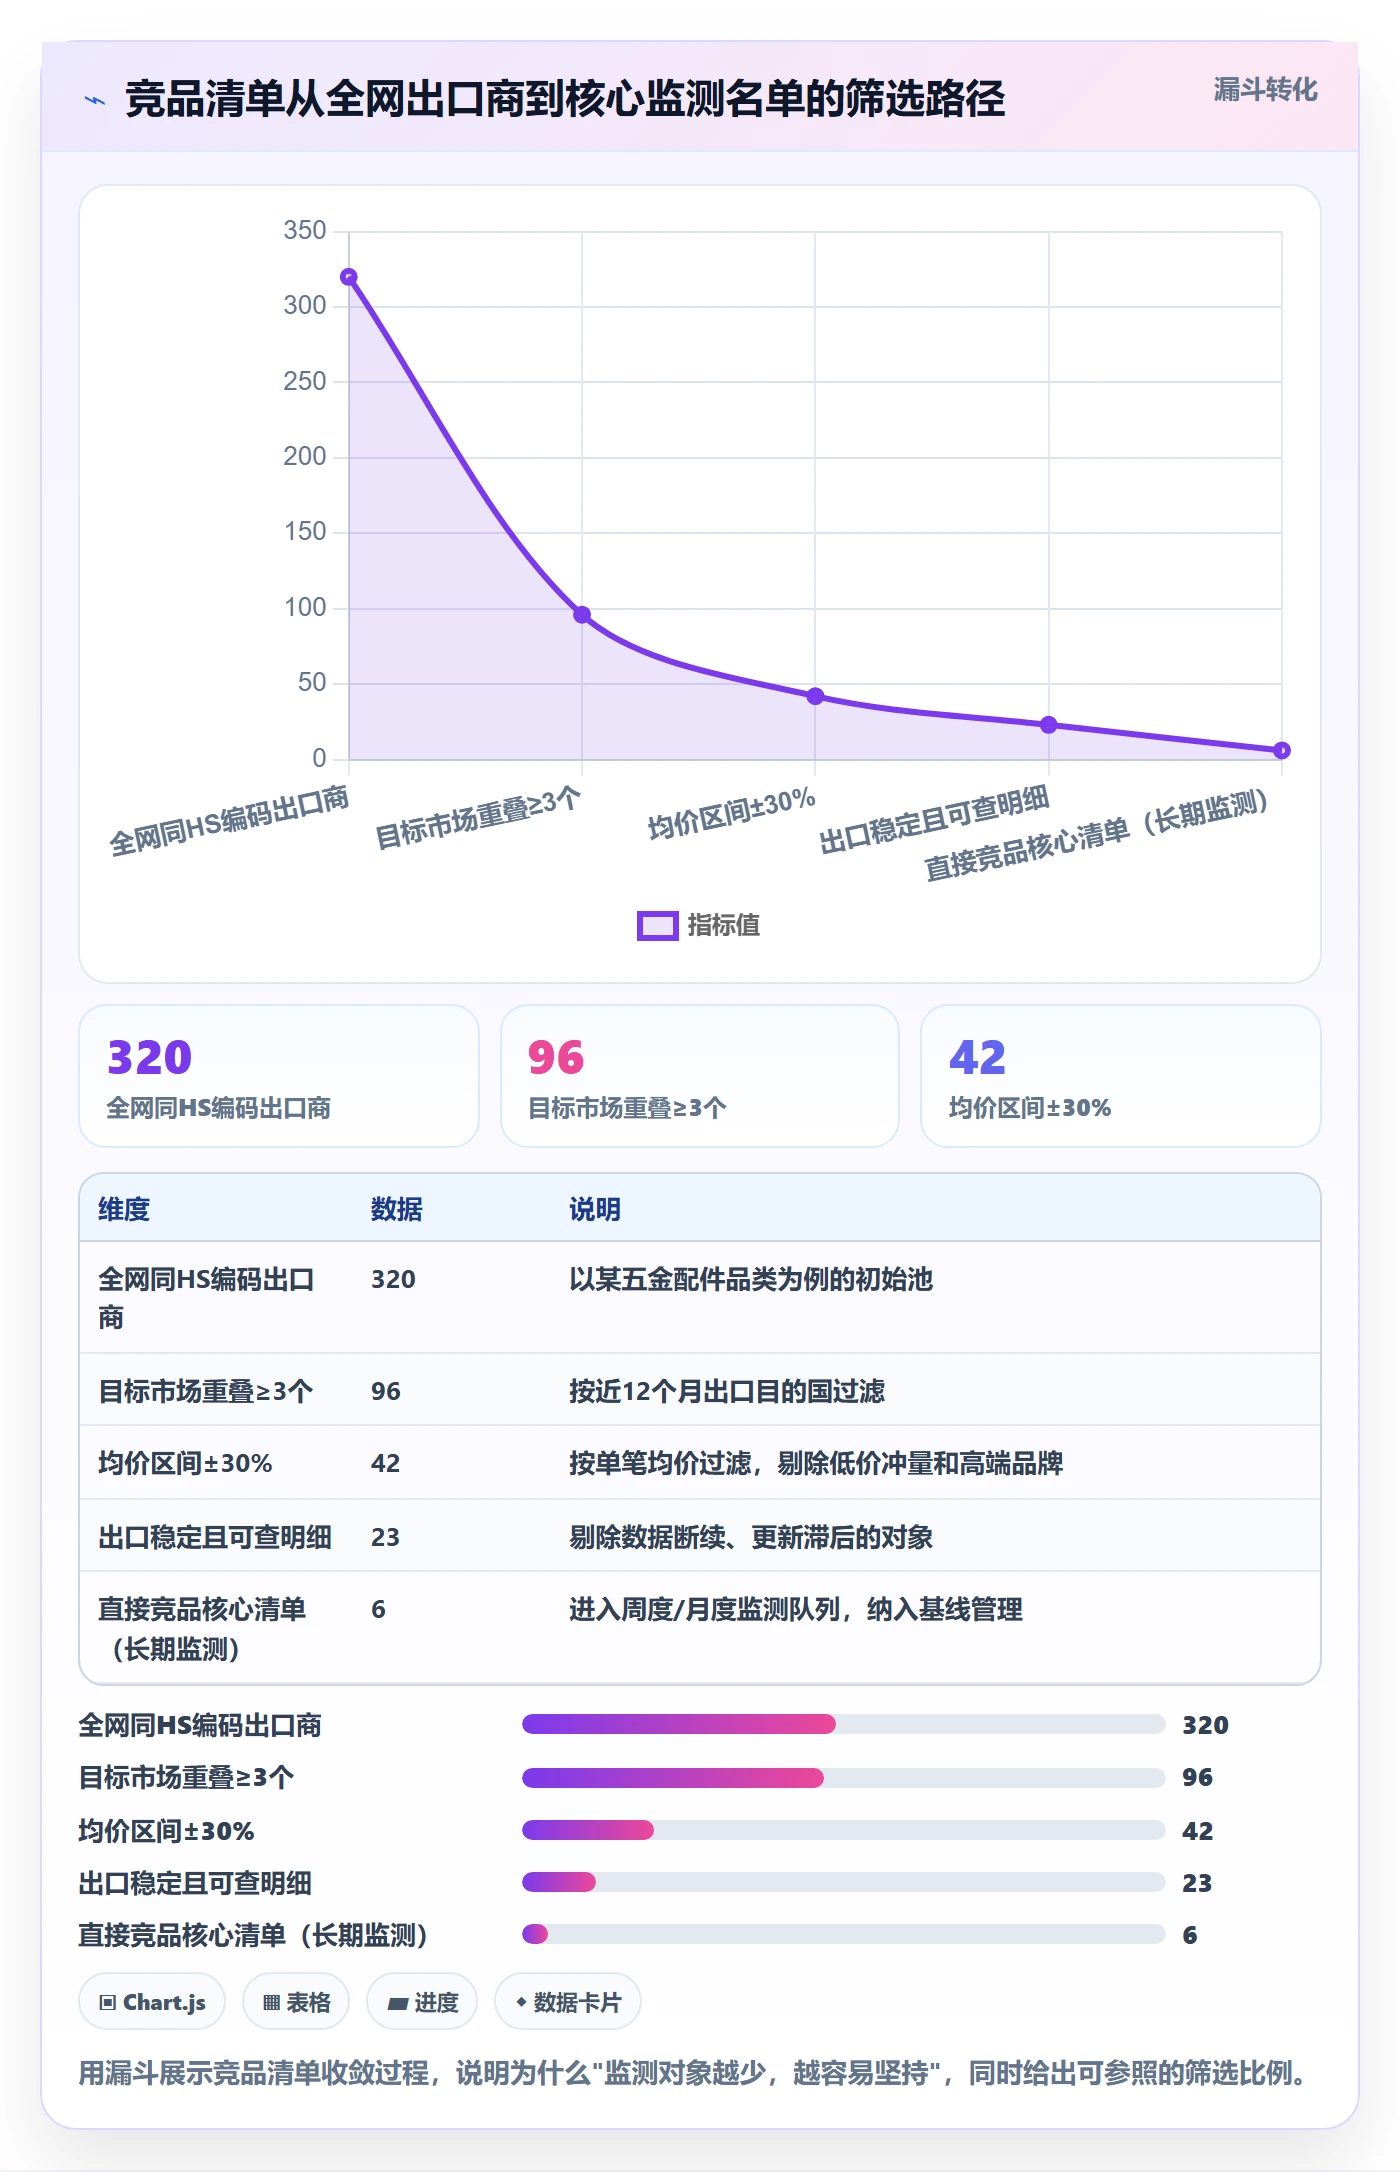
Task: Click the x-axis label 全网同HS编码出口商
Action: click(x=229, y=822)
